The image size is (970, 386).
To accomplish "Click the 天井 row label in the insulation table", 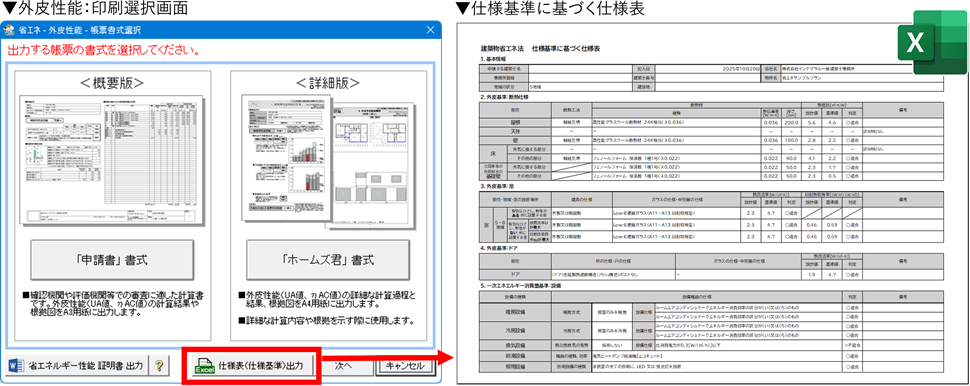I will pos(515,132).
